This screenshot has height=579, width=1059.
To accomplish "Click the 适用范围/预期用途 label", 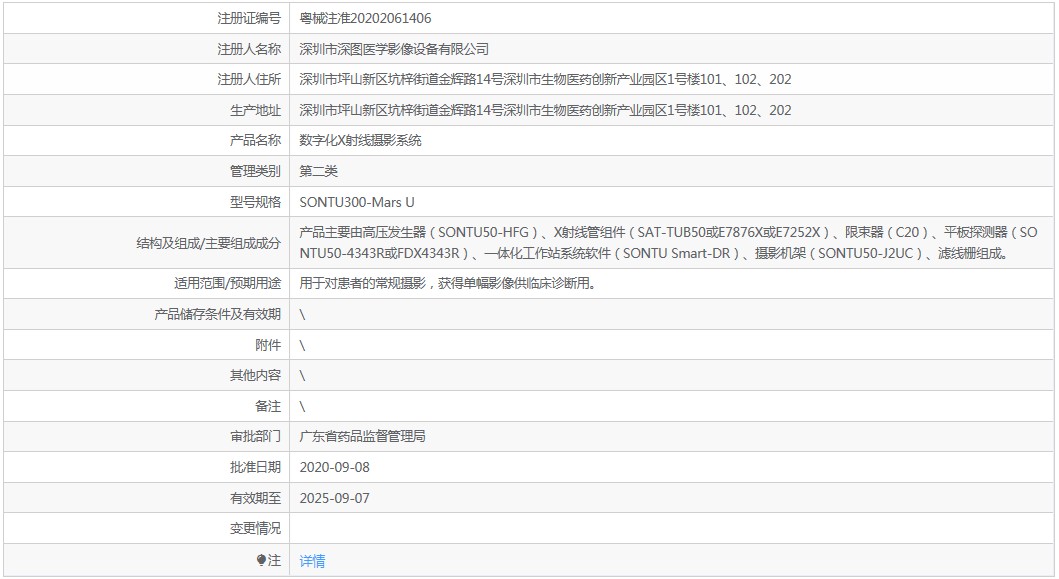I will 228,284.
